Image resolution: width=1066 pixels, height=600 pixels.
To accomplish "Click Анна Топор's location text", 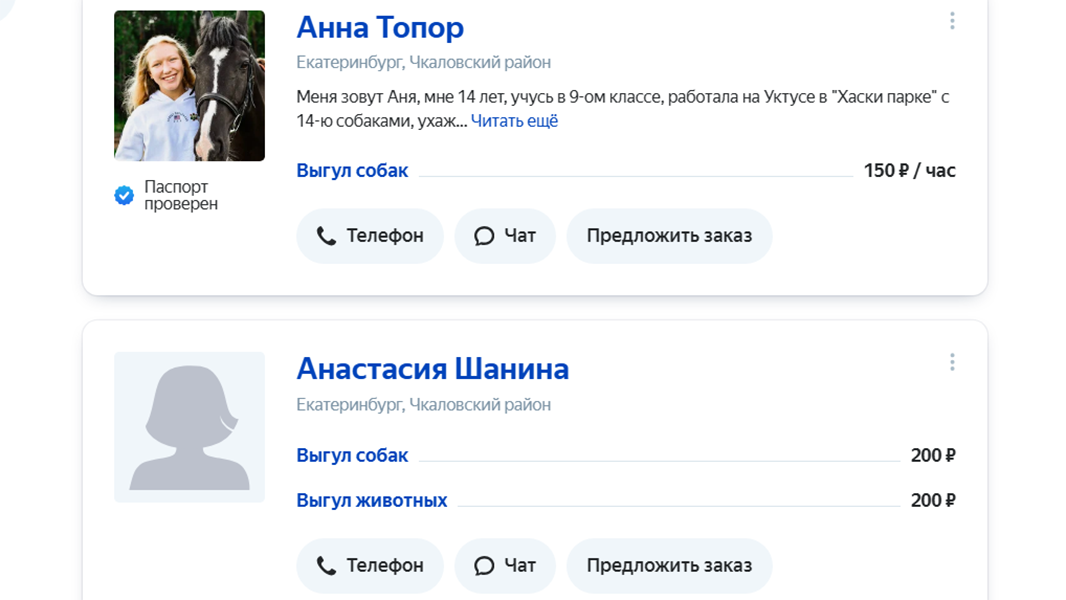I will [x=423, y=63].
